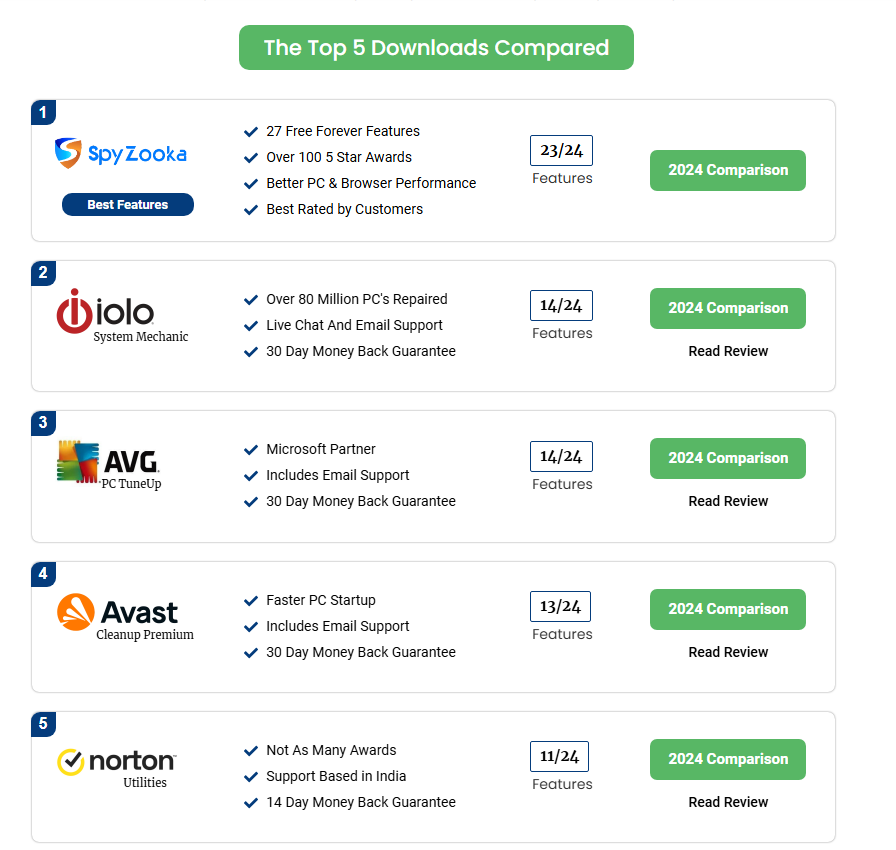This screenshot has height=850, width=896.
Task: Click the 11/24 features score box
Action: tap(561, 756)
